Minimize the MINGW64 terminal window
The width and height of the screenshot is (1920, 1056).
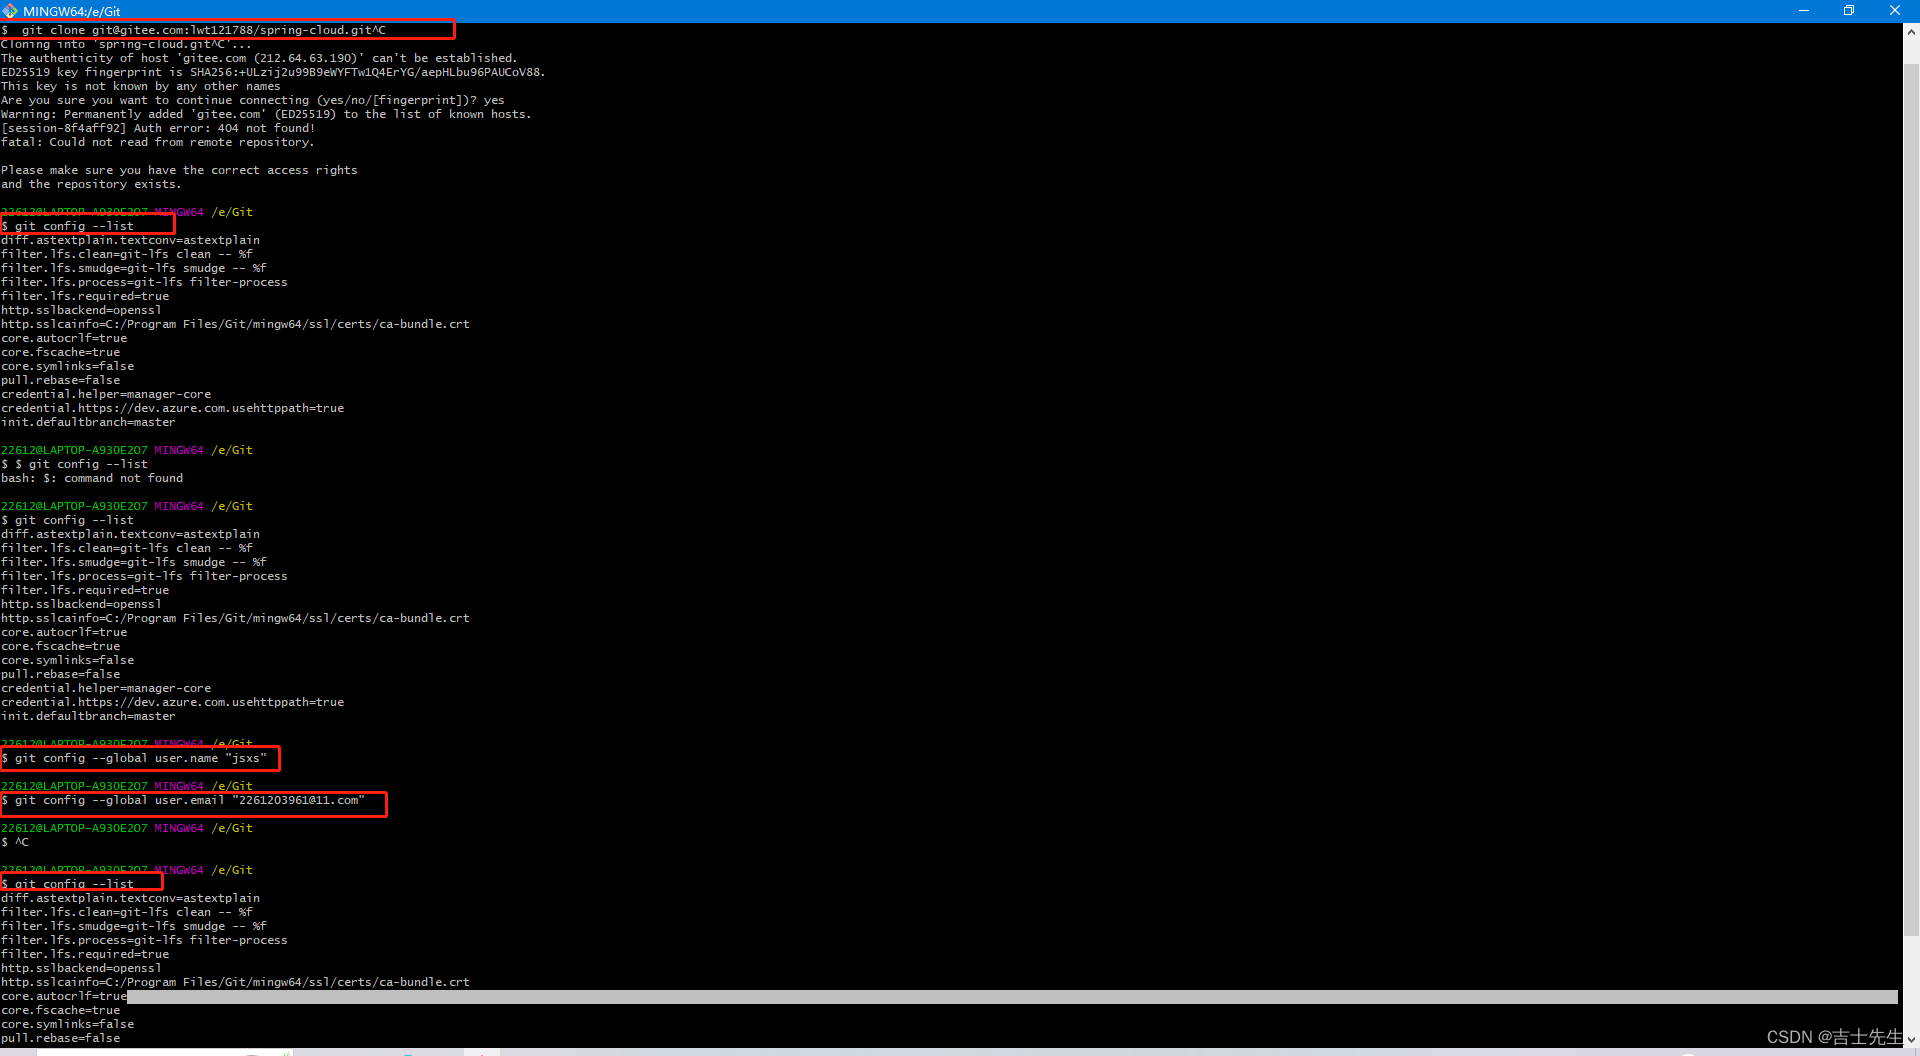pos(1804,11)
